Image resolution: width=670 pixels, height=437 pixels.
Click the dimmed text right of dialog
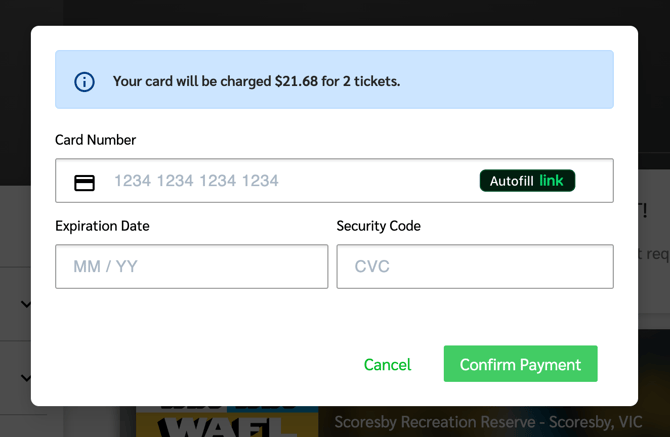coord(653,254)
